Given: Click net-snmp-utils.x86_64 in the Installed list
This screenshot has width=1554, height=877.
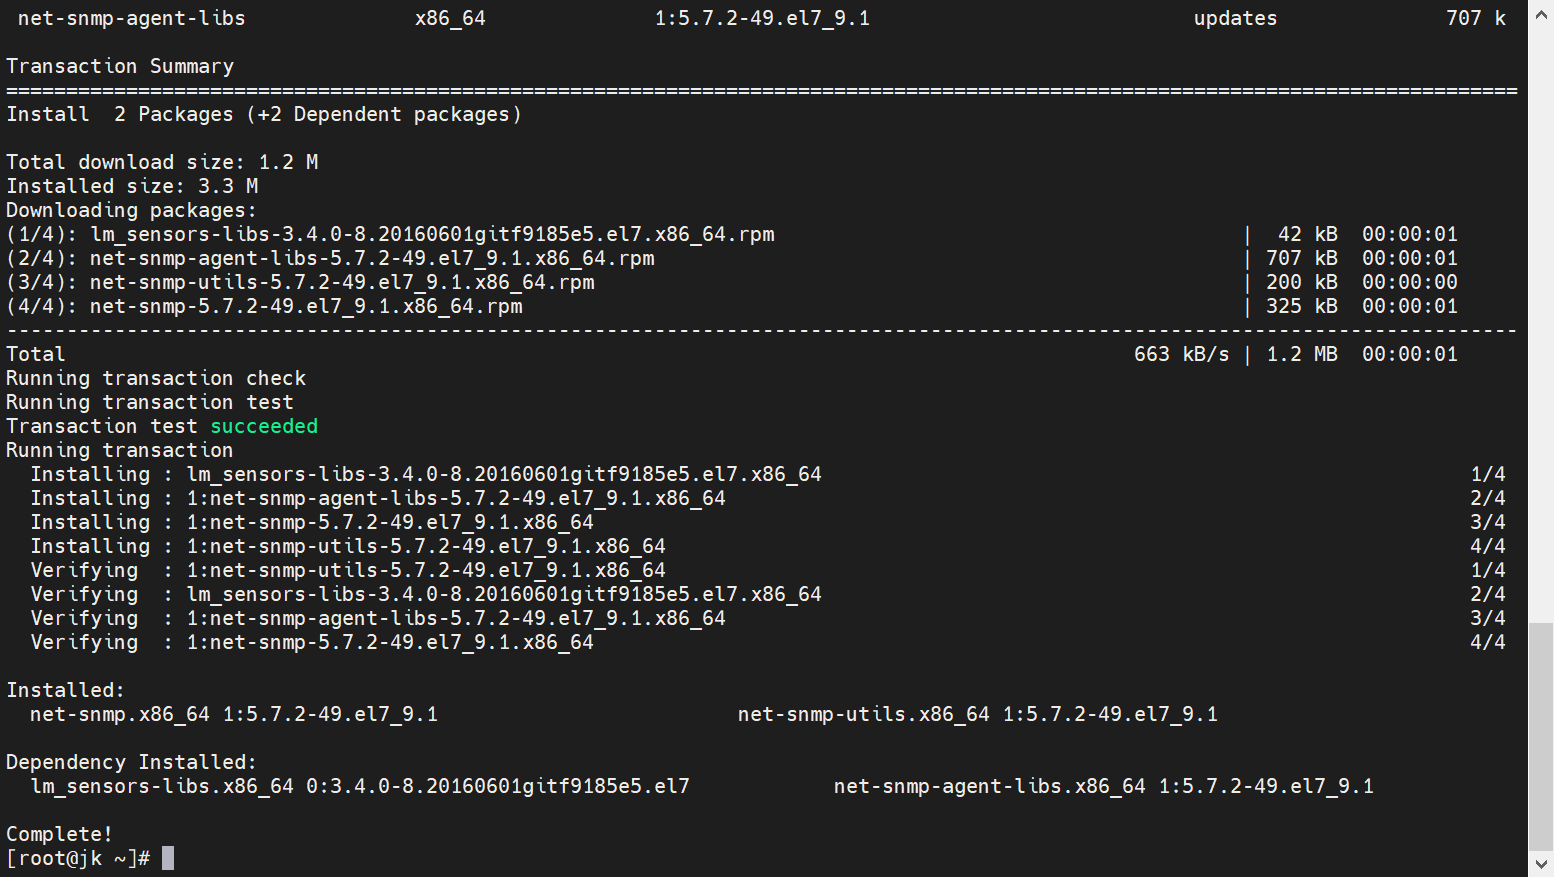Looking at the screenshot, I should [863, 714].
